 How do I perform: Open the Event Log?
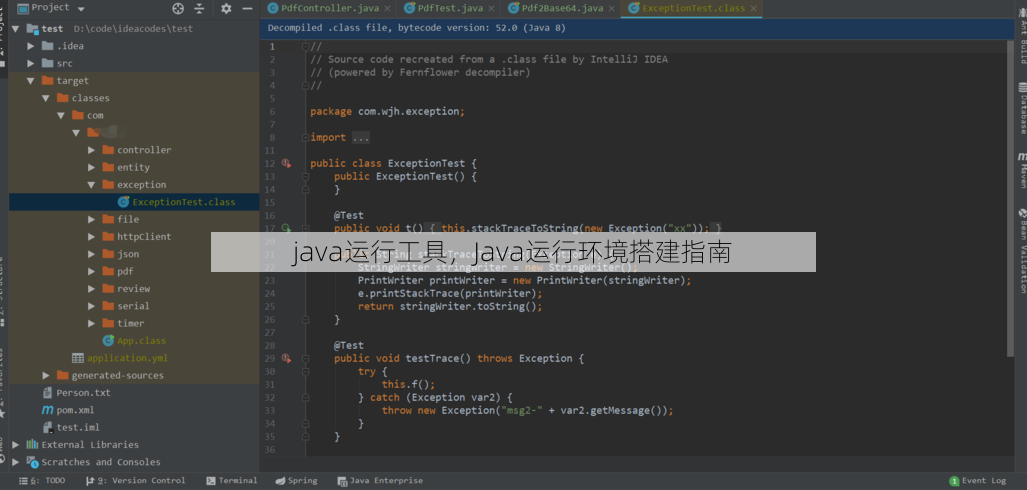pyautogui.click(x=978, y=481)
